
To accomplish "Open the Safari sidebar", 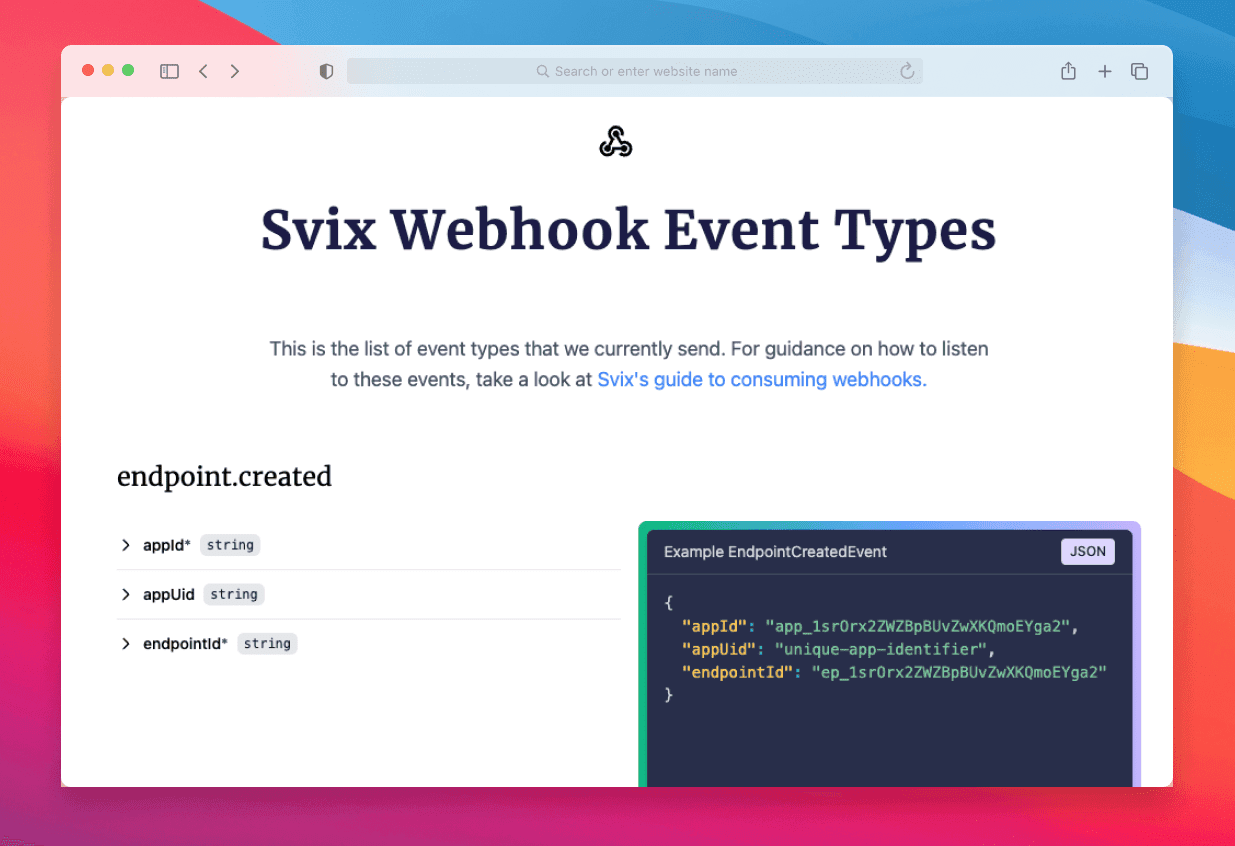I will 169,71.
